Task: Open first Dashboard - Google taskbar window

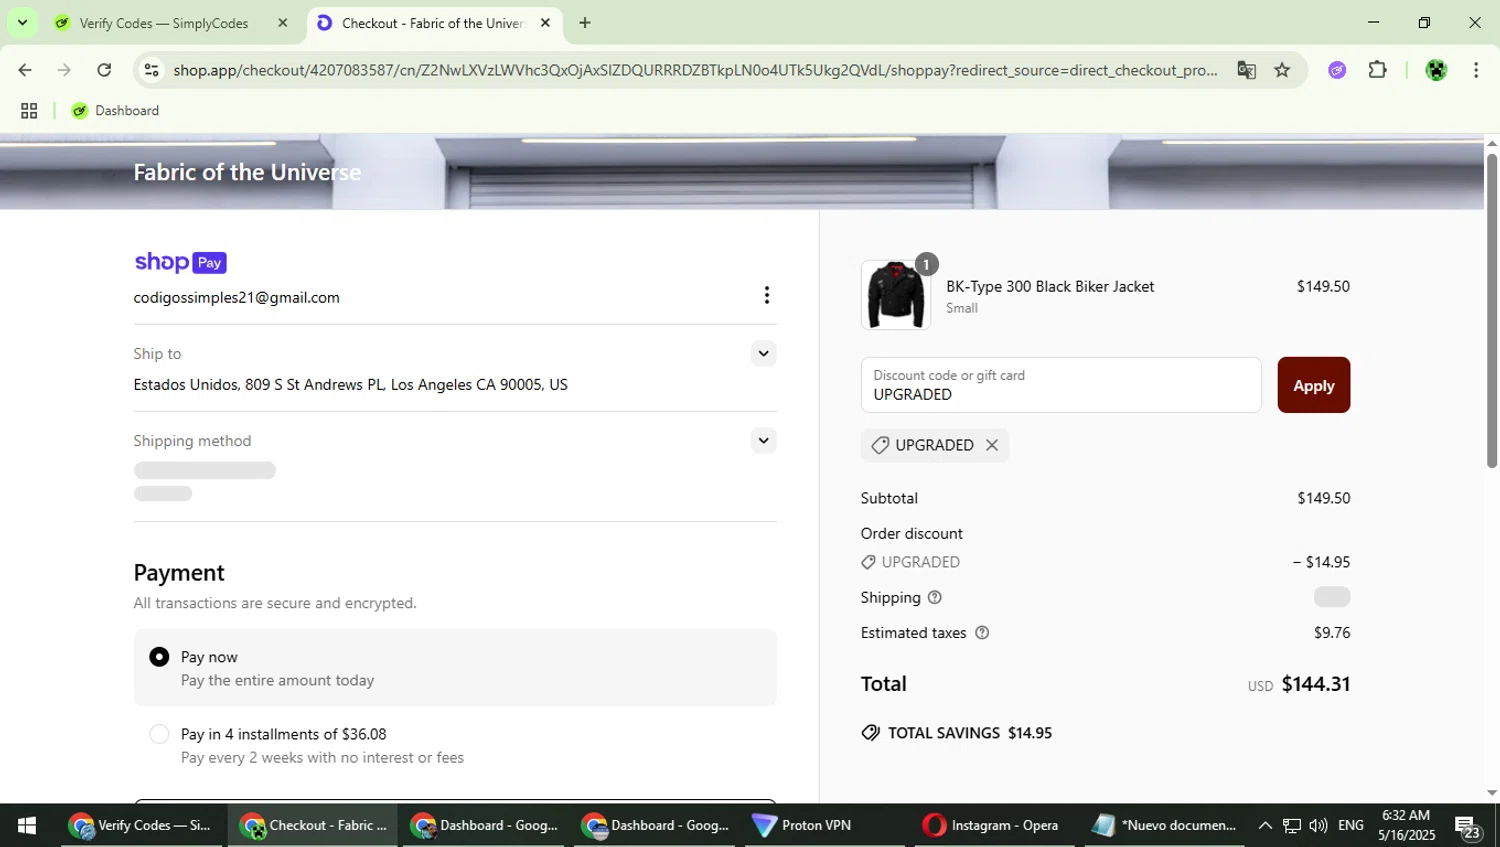Action: tap(486, 825)
